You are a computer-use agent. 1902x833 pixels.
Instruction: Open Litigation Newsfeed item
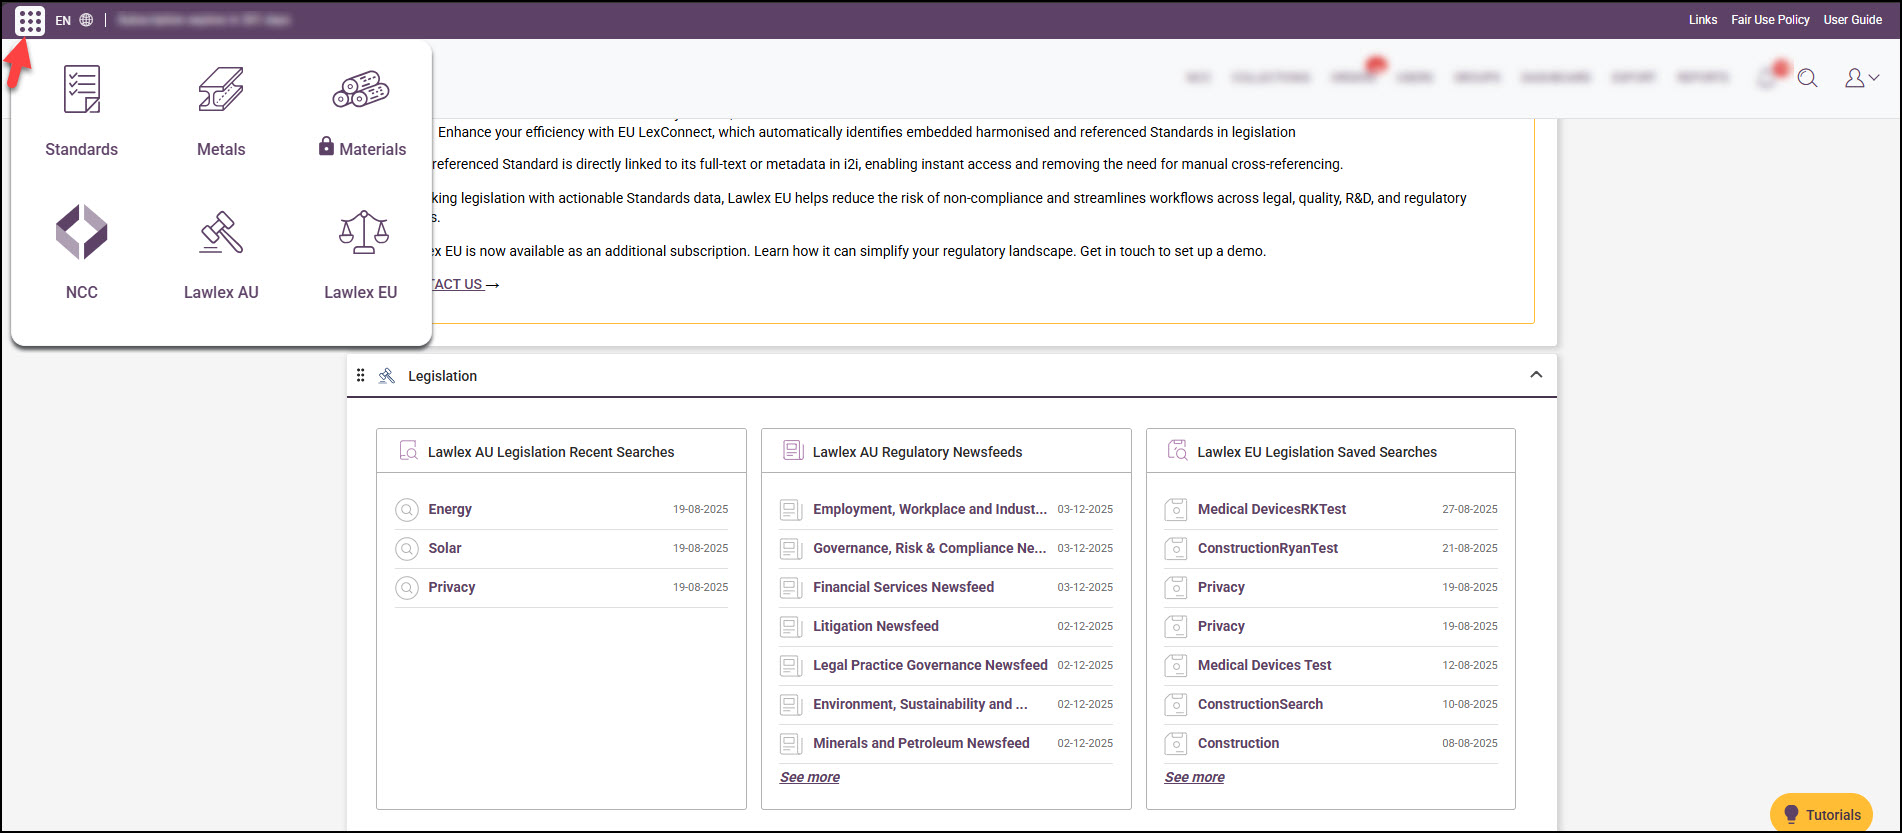875,626
